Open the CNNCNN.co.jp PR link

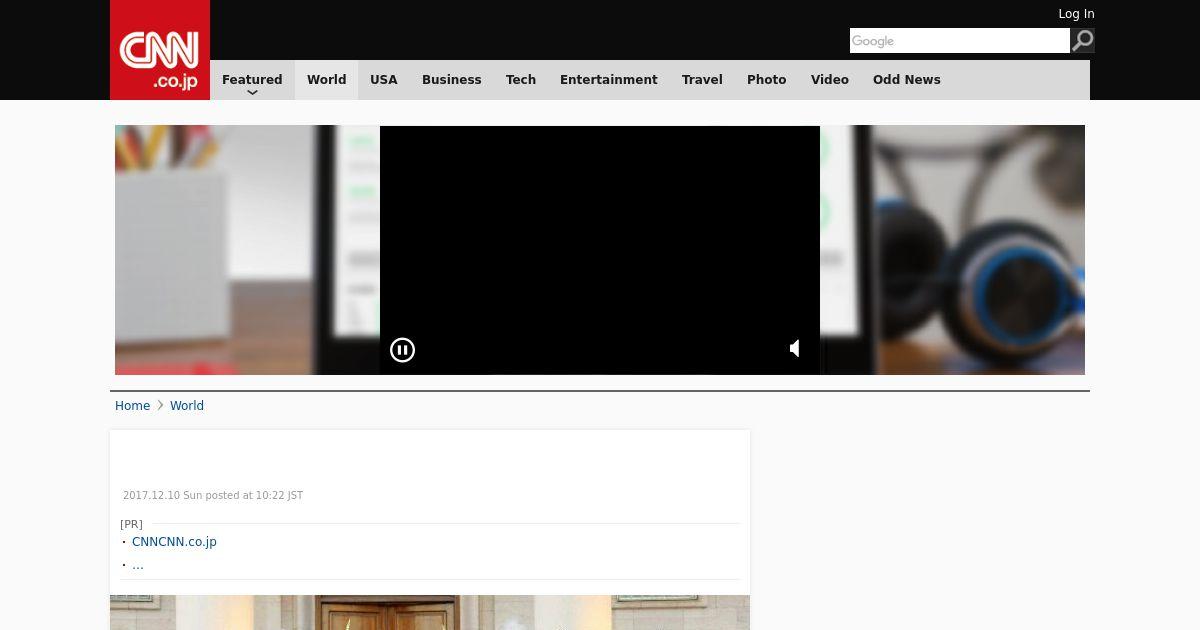(174, 542)
